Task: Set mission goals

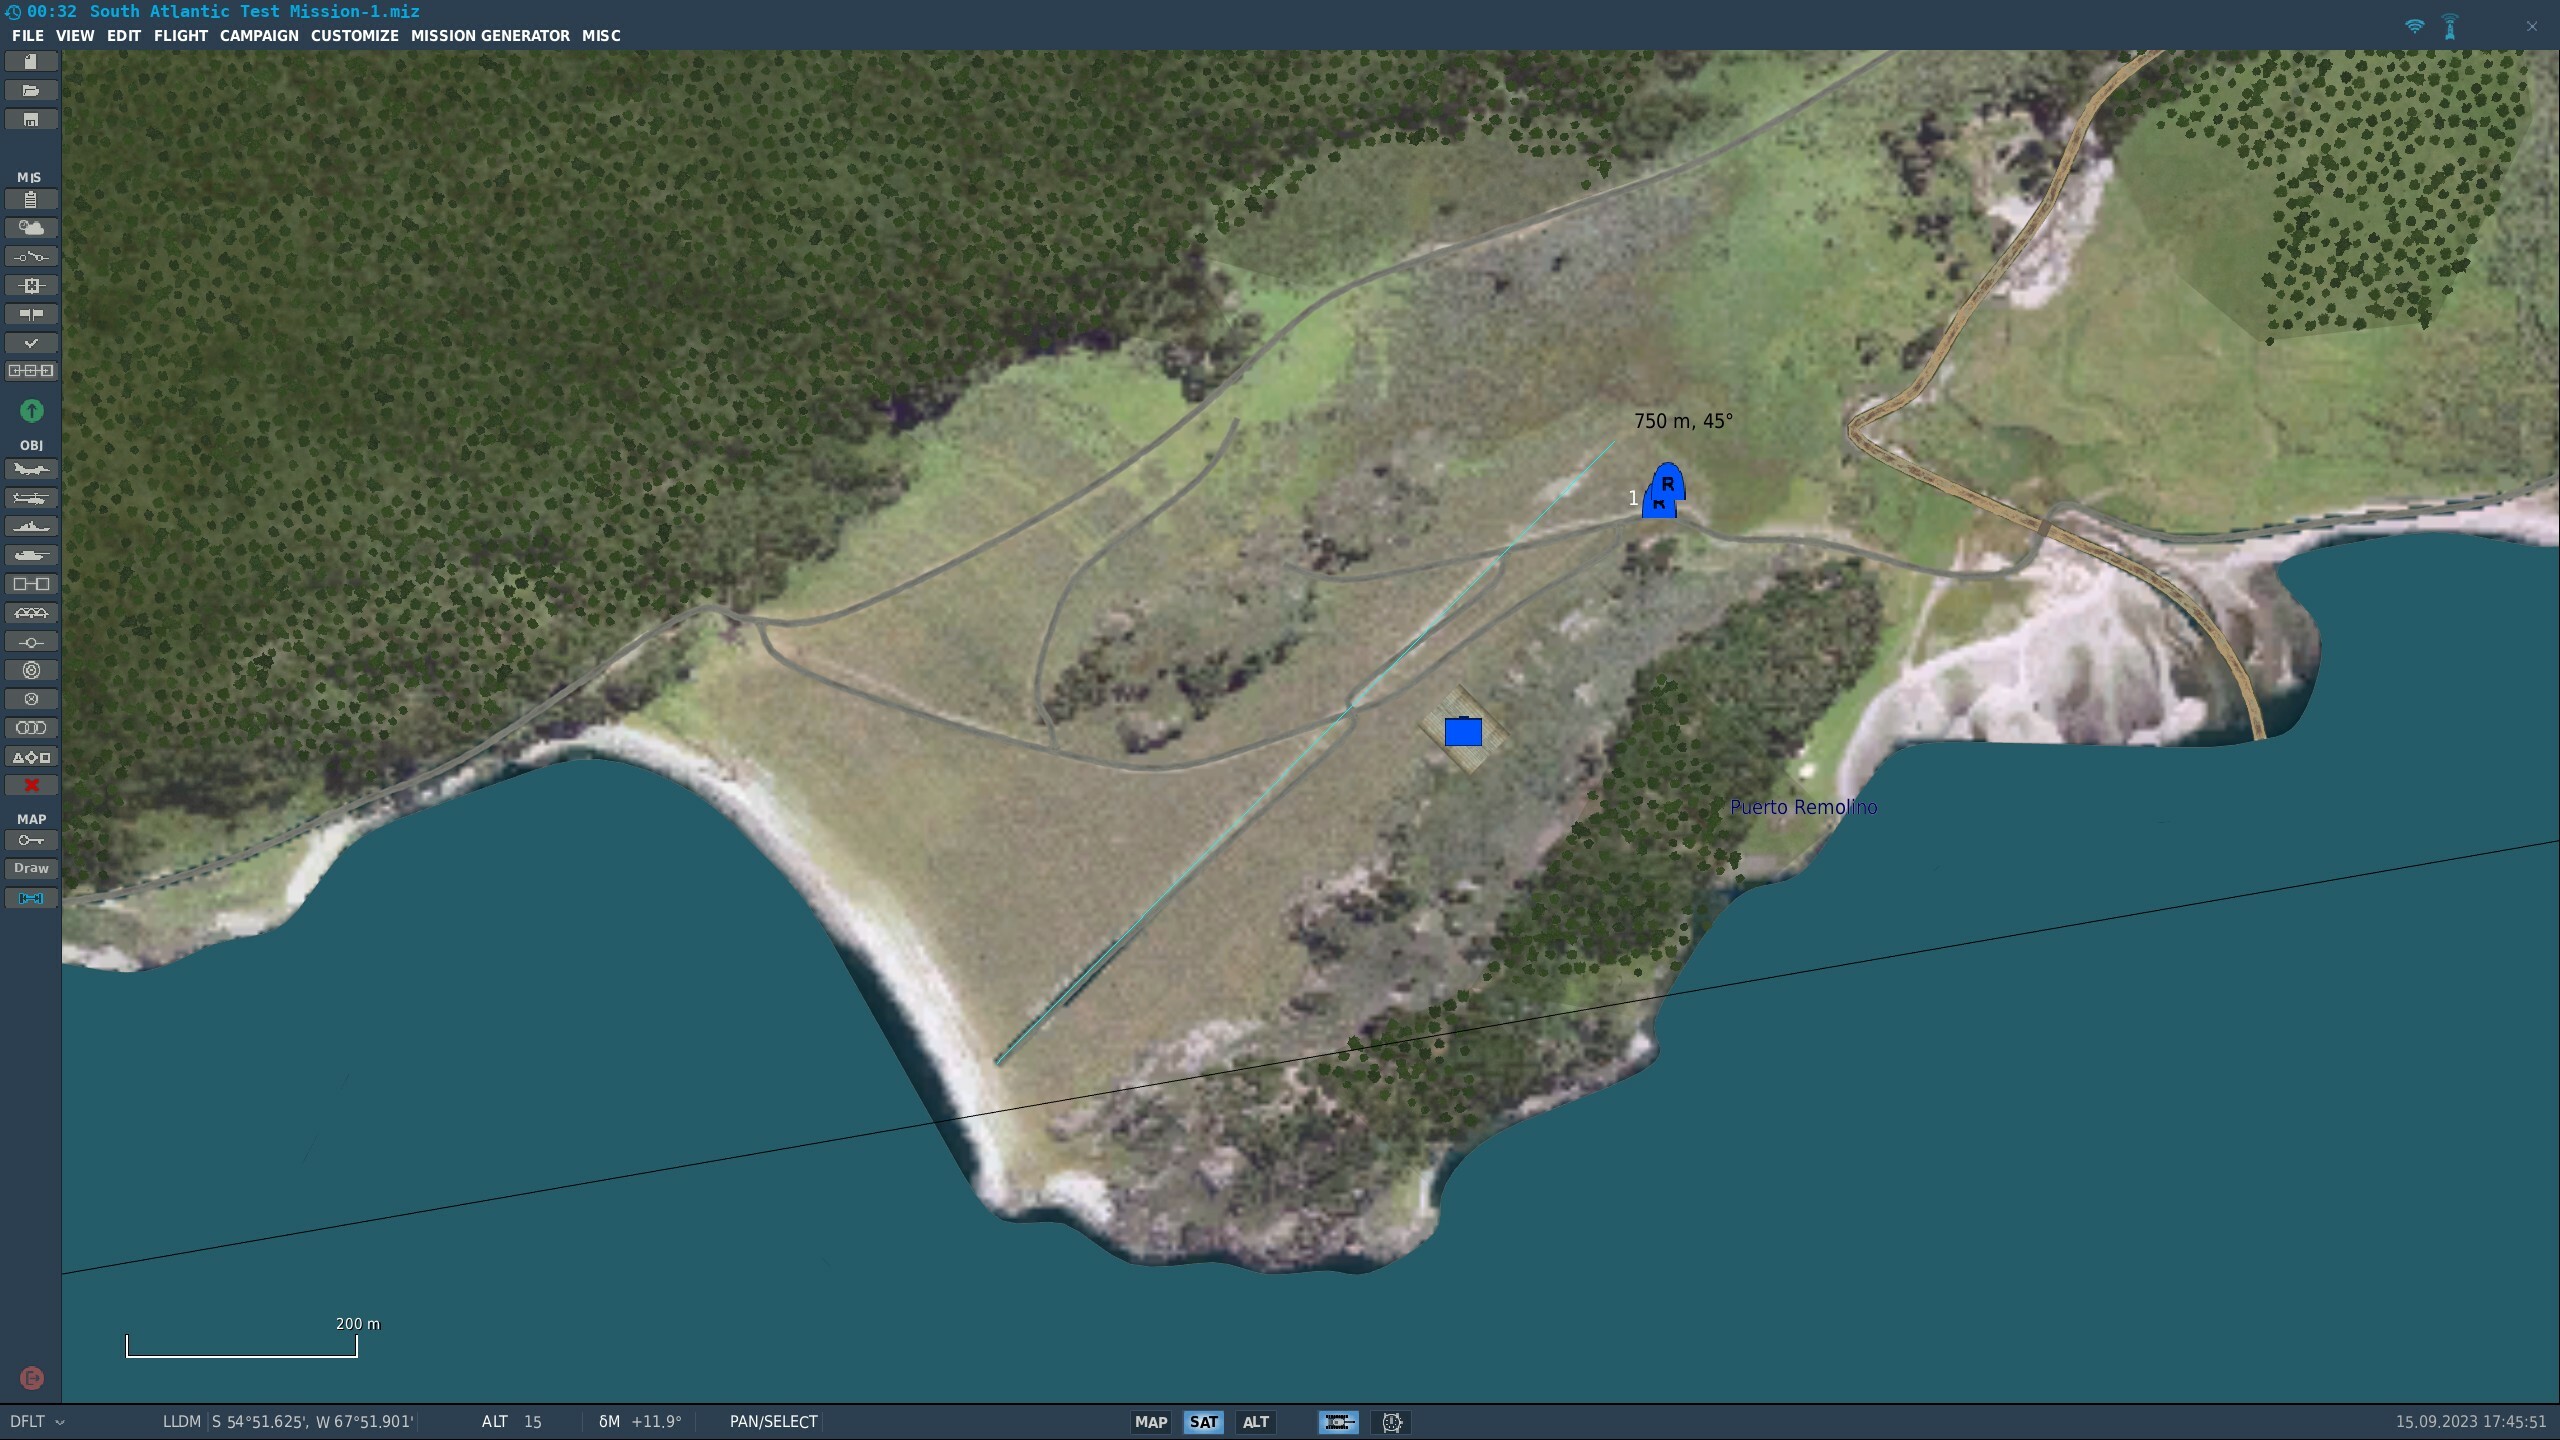Action: (x=31, y=286)
